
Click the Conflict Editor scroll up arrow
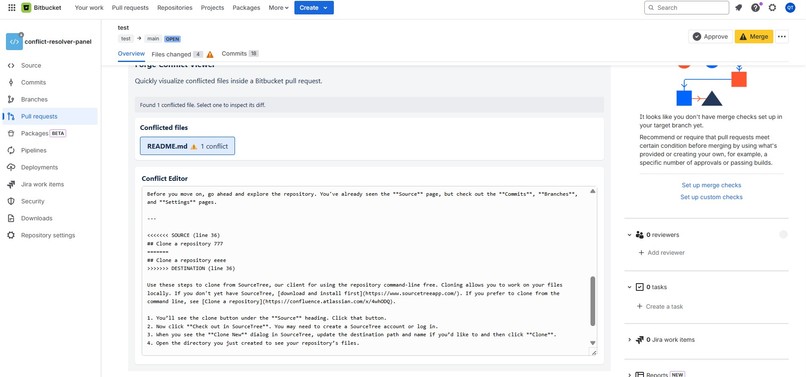(592, 191)
